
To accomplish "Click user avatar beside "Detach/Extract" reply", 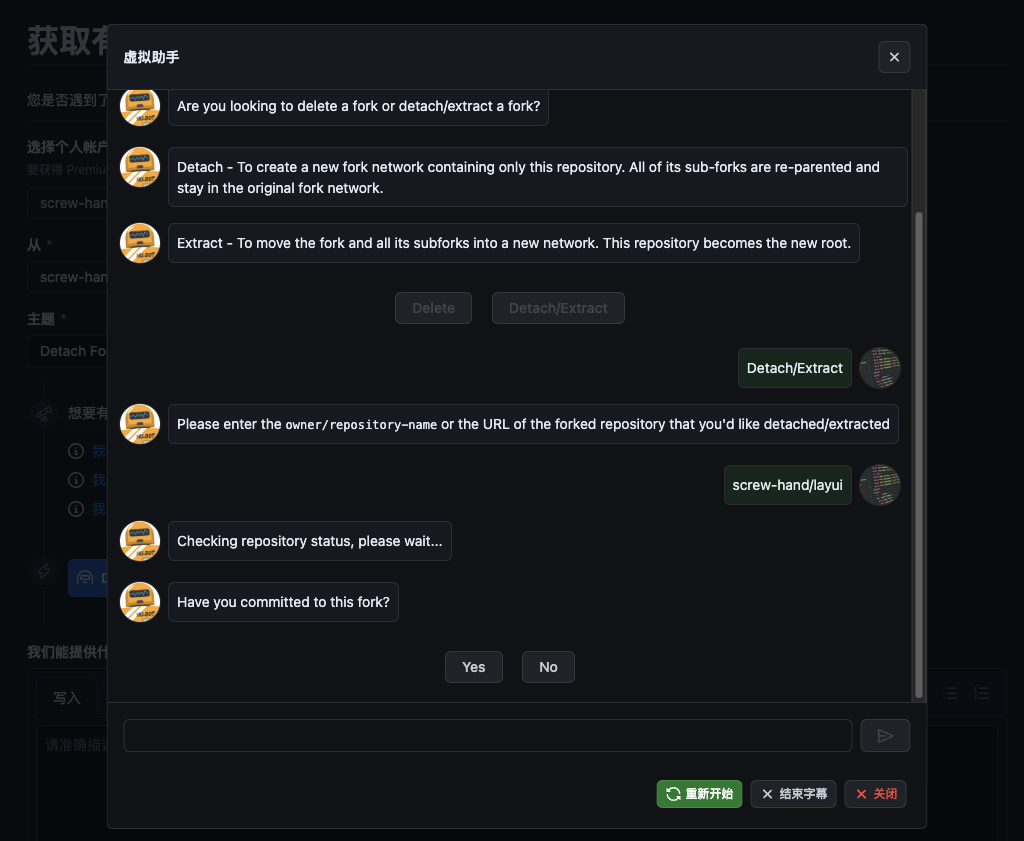I will pyautogui.click(x=880, y=368).
